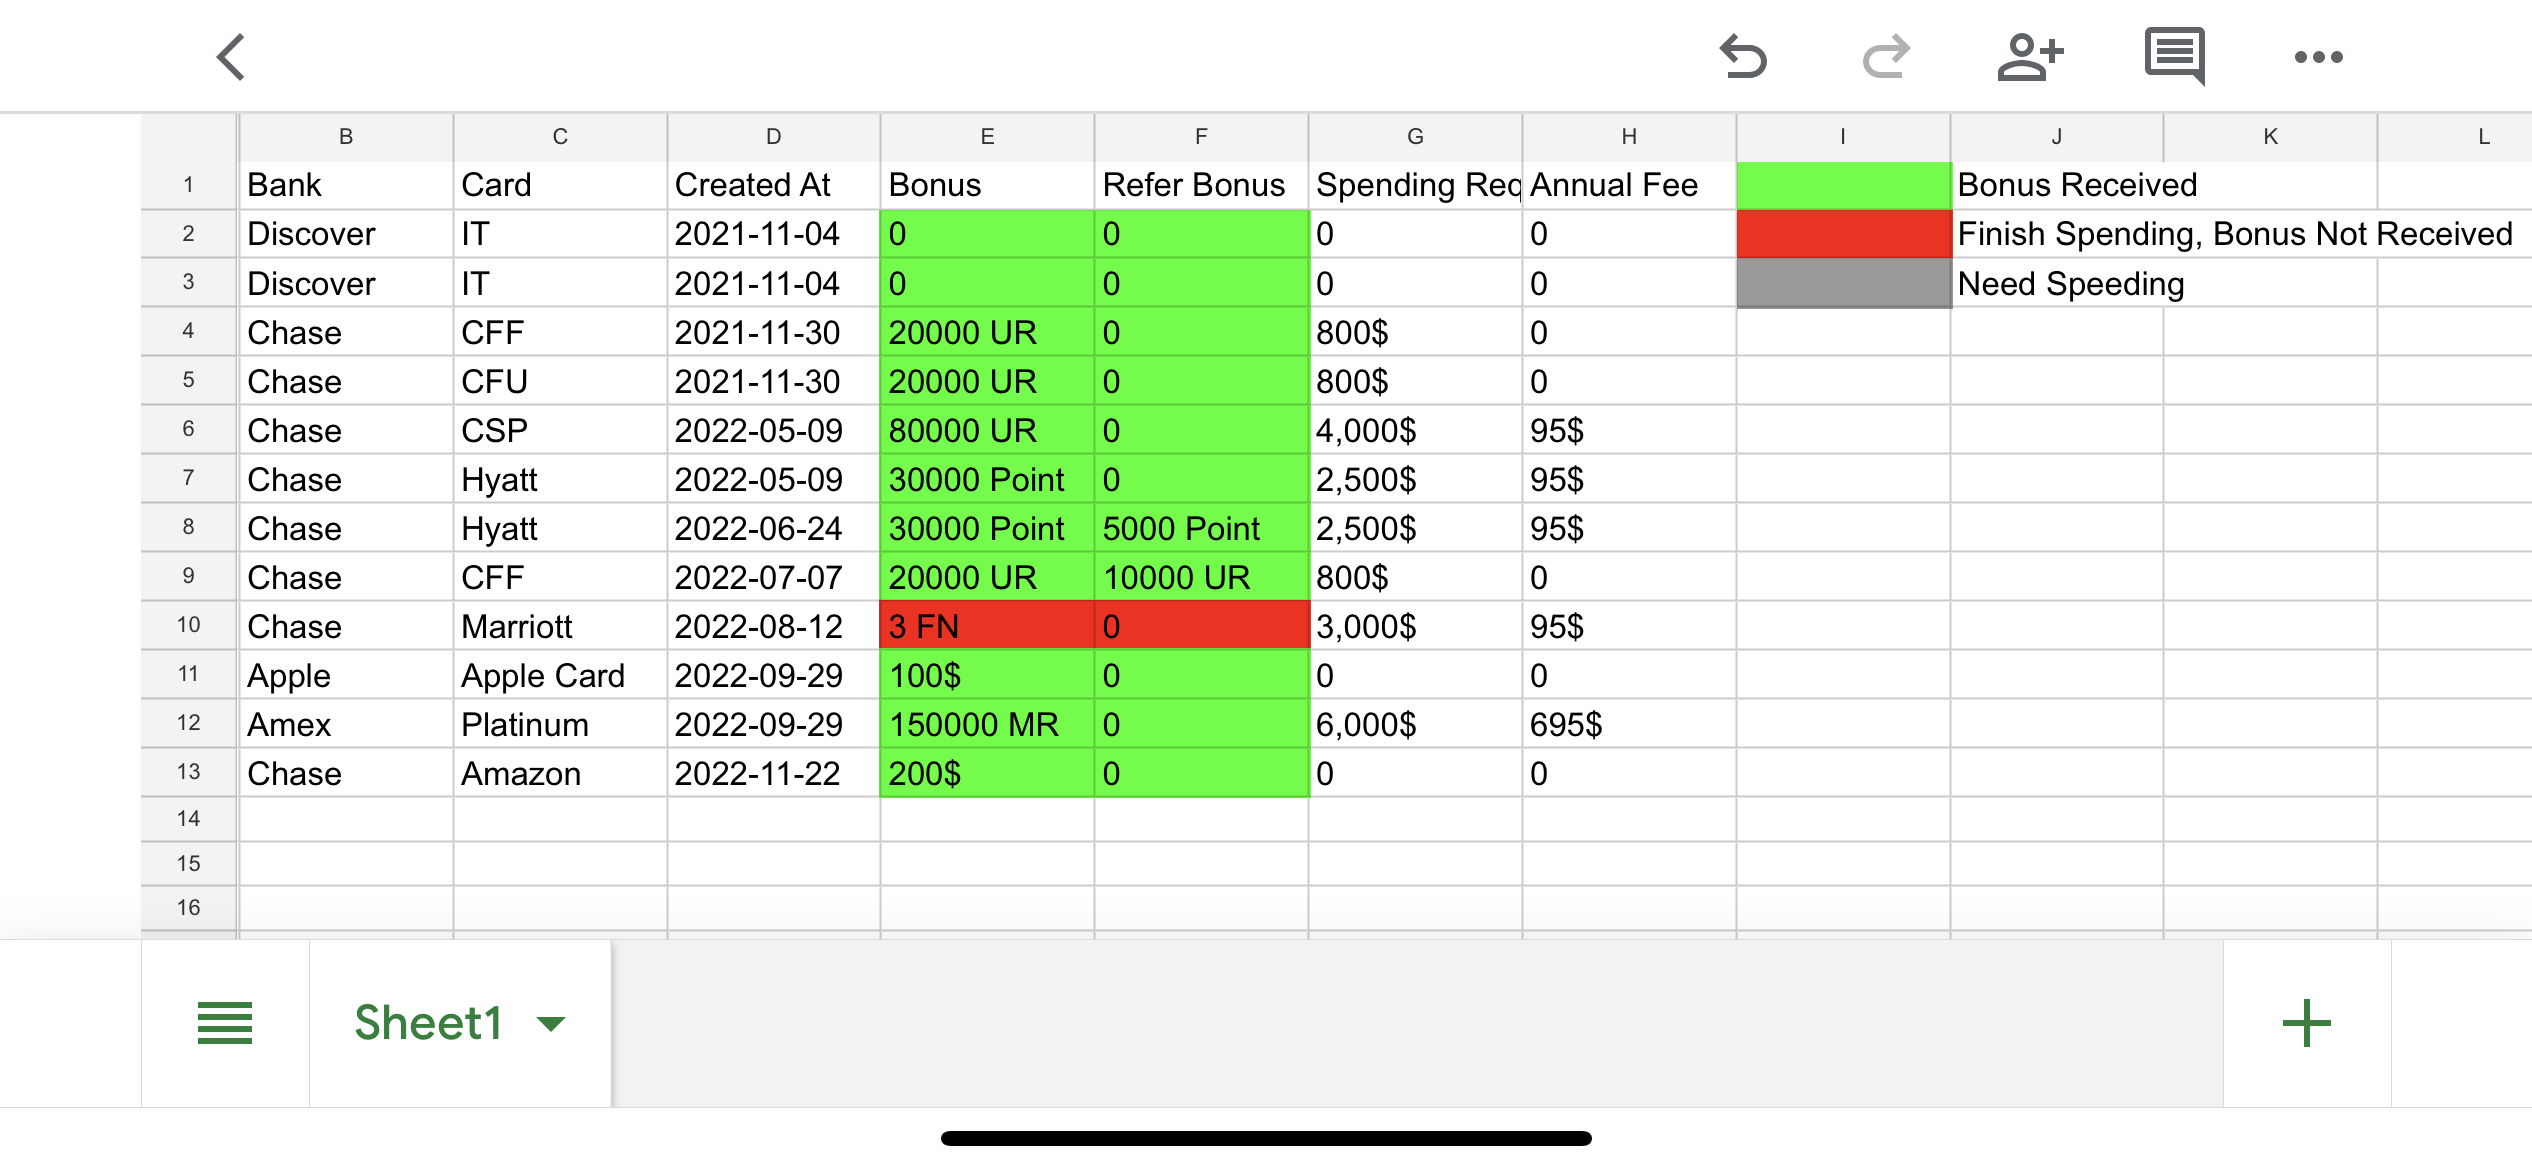Select 'Apple' bank cell in row 11
2532x1170 pixels.
[x=346, y=675]
